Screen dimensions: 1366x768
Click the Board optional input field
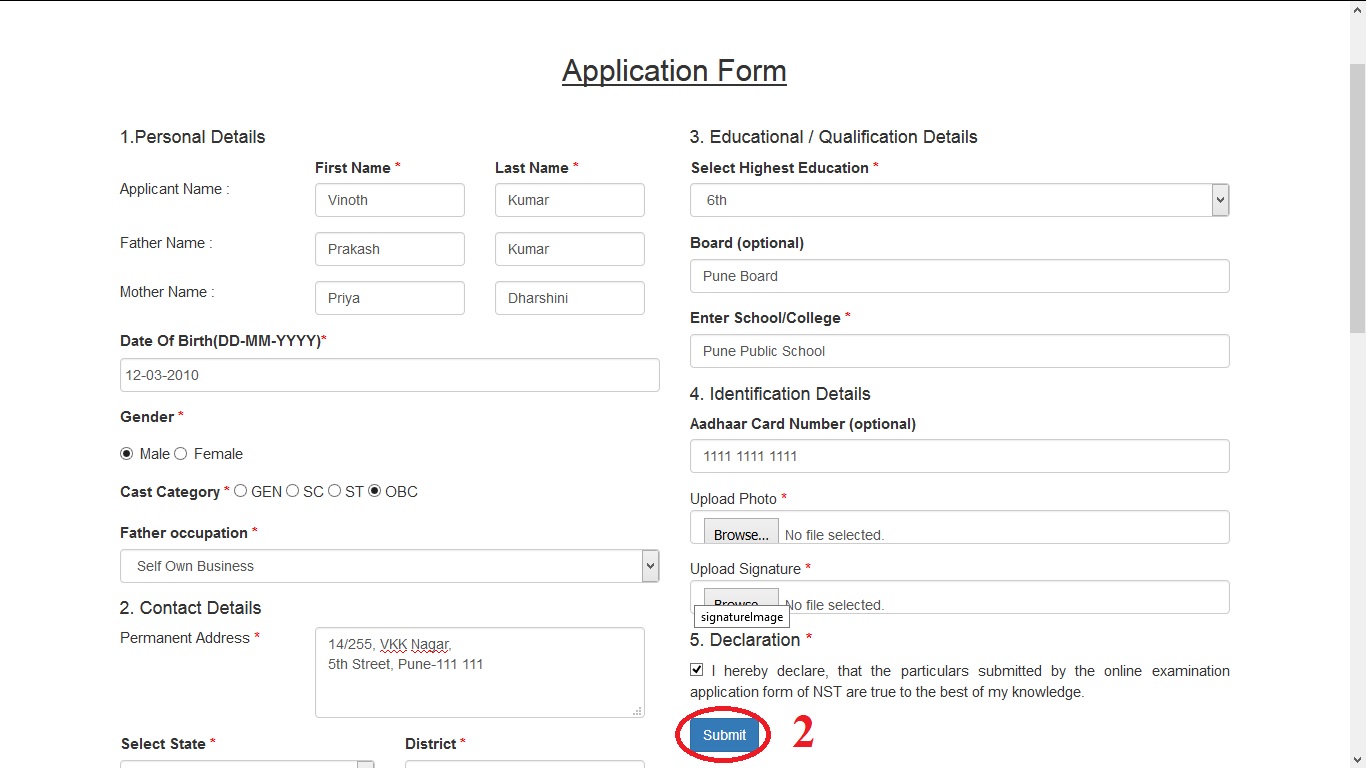959,276
